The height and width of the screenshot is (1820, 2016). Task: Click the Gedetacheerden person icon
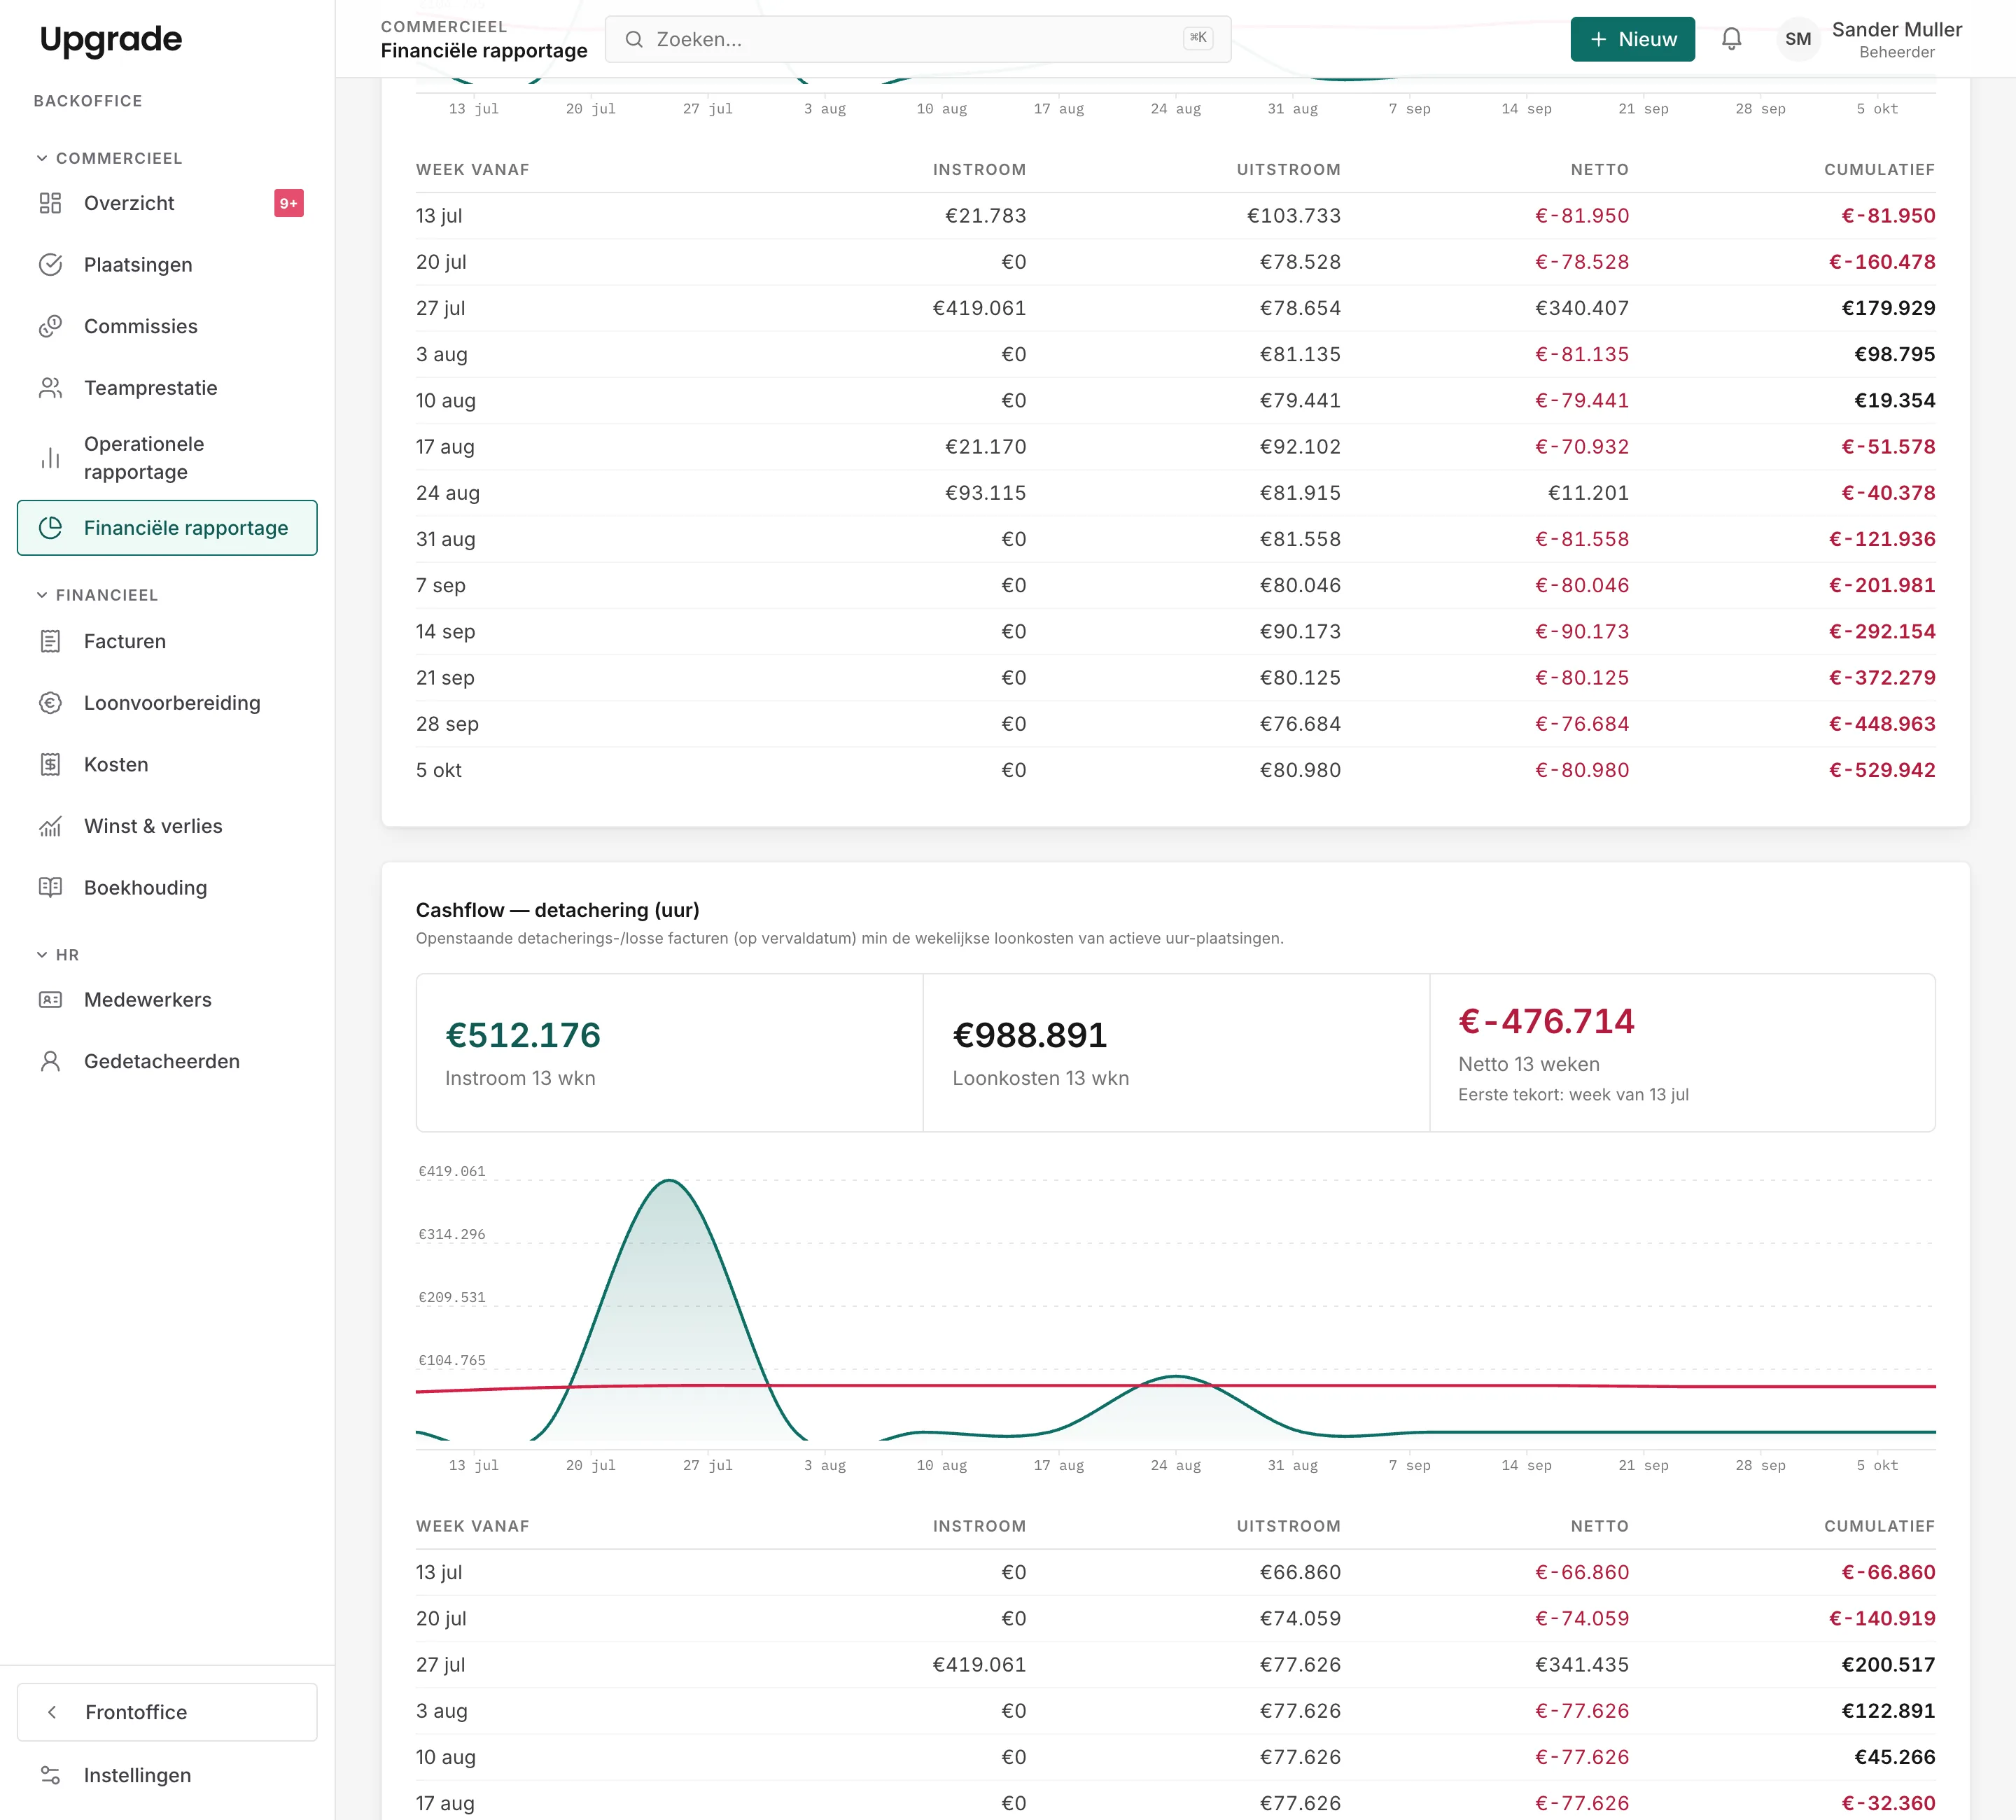click(x=50, y=1061)
